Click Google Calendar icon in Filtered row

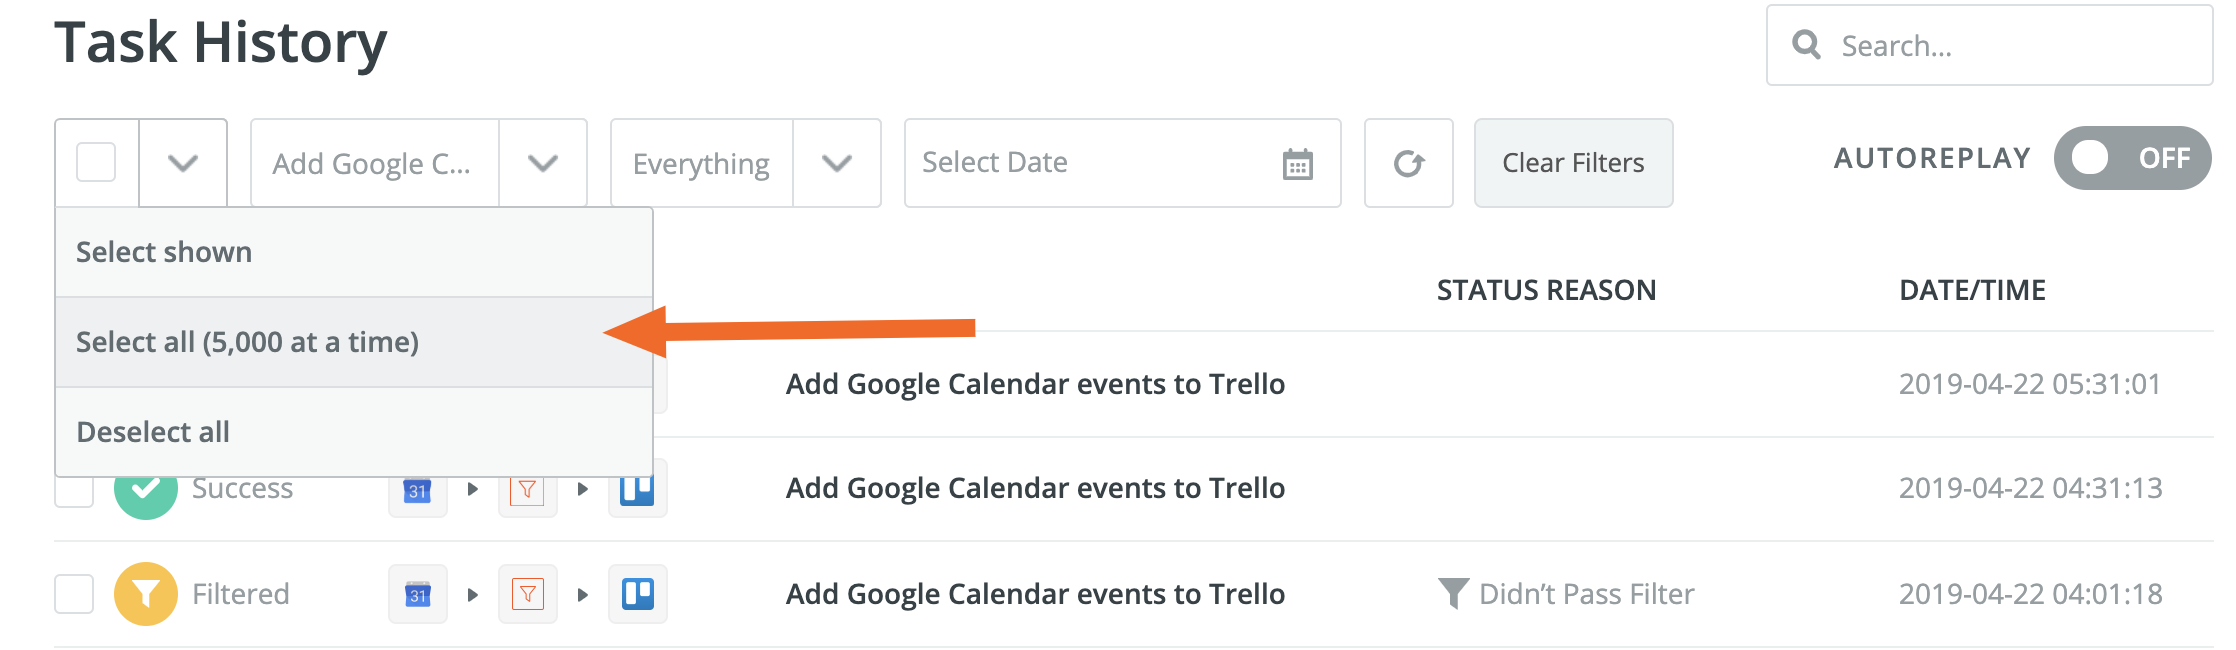(418, 594)
